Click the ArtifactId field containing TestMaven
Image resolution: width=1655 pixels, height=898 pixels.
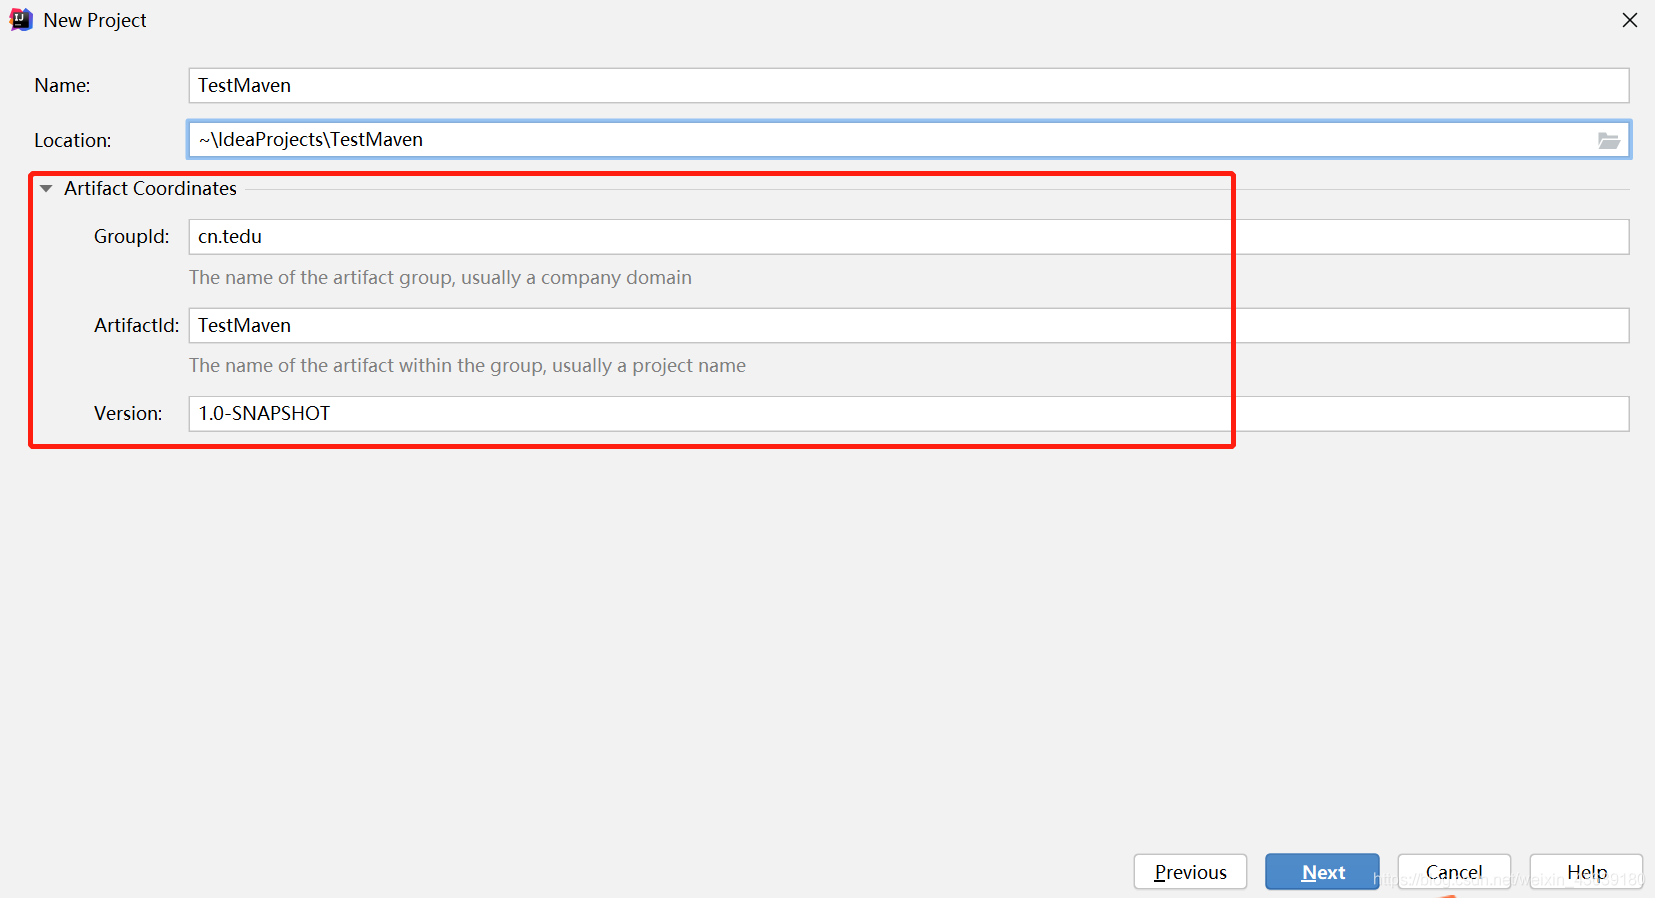908,325
